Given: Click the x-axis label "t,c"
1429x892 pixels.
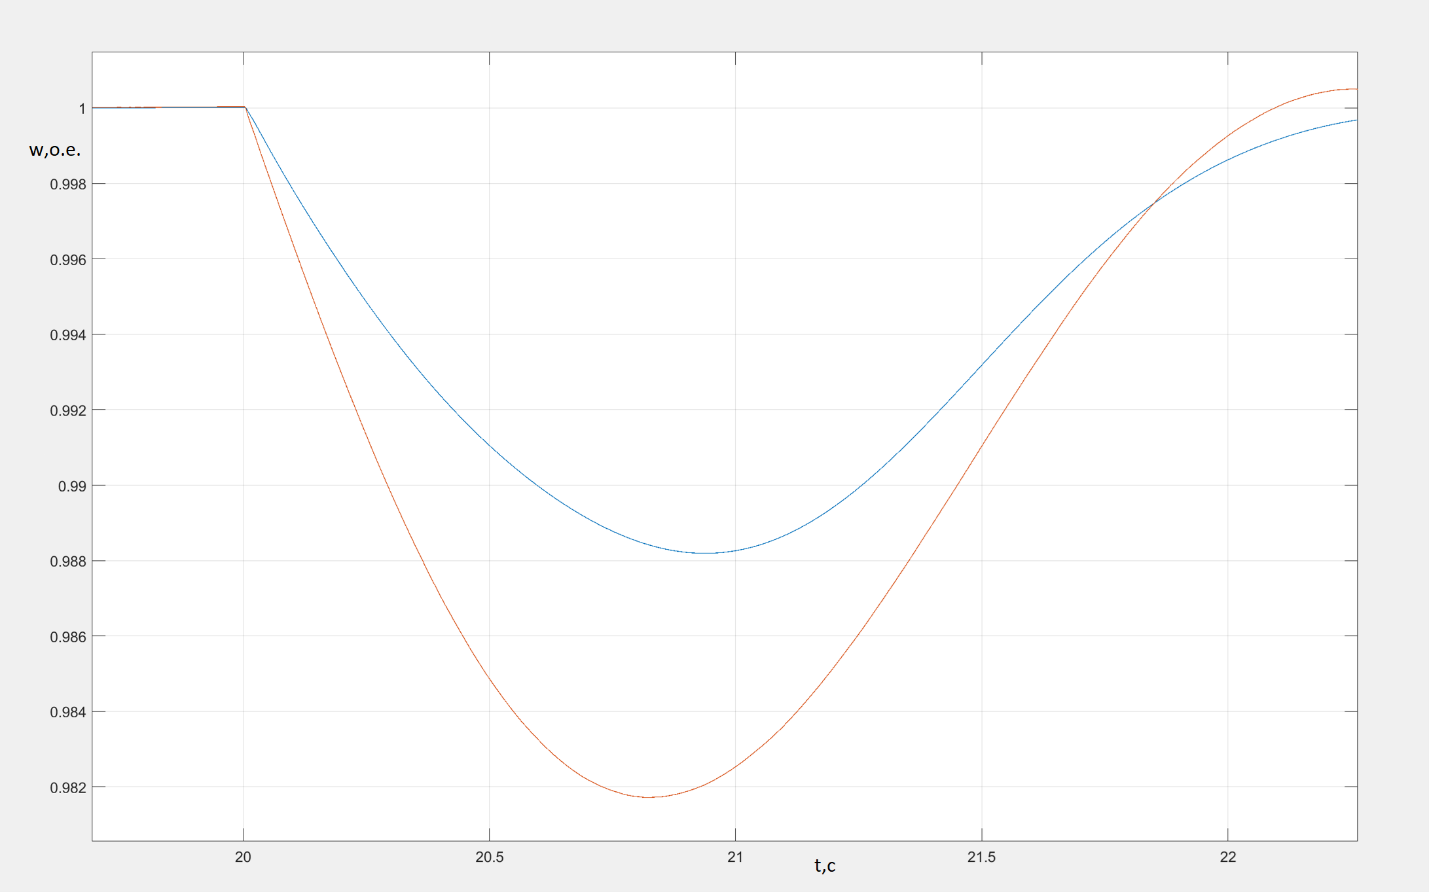Looking at the screenshot, I should 825,866.
